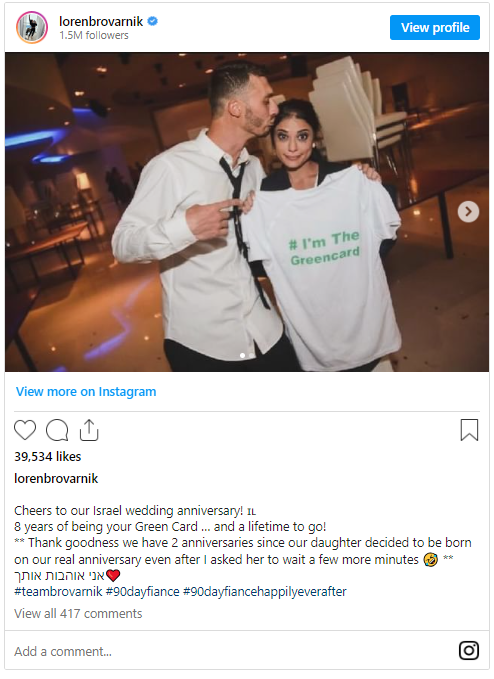
Task: Focus the Add a comment field
Action: tap(234, 651)
